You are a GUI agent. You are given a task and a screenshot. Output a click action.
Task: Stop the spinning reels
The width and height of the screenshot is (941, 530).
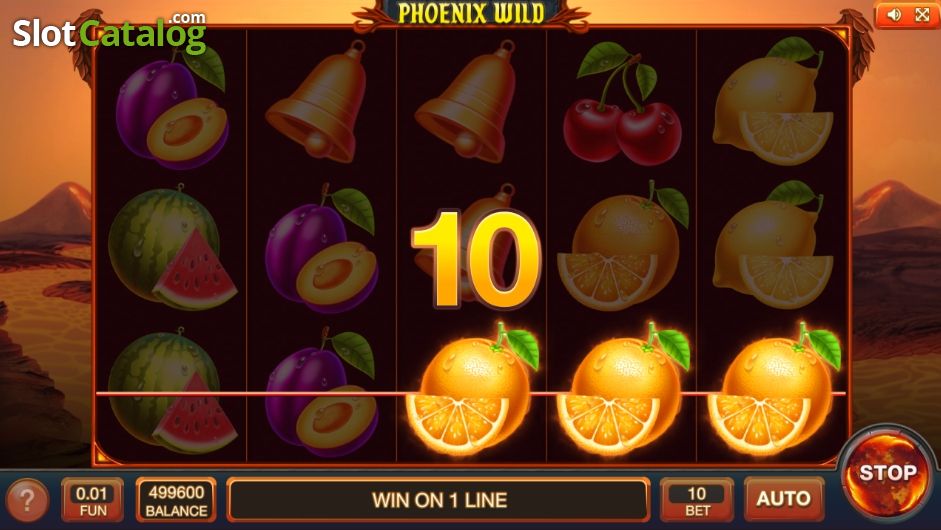pos(888,472)
